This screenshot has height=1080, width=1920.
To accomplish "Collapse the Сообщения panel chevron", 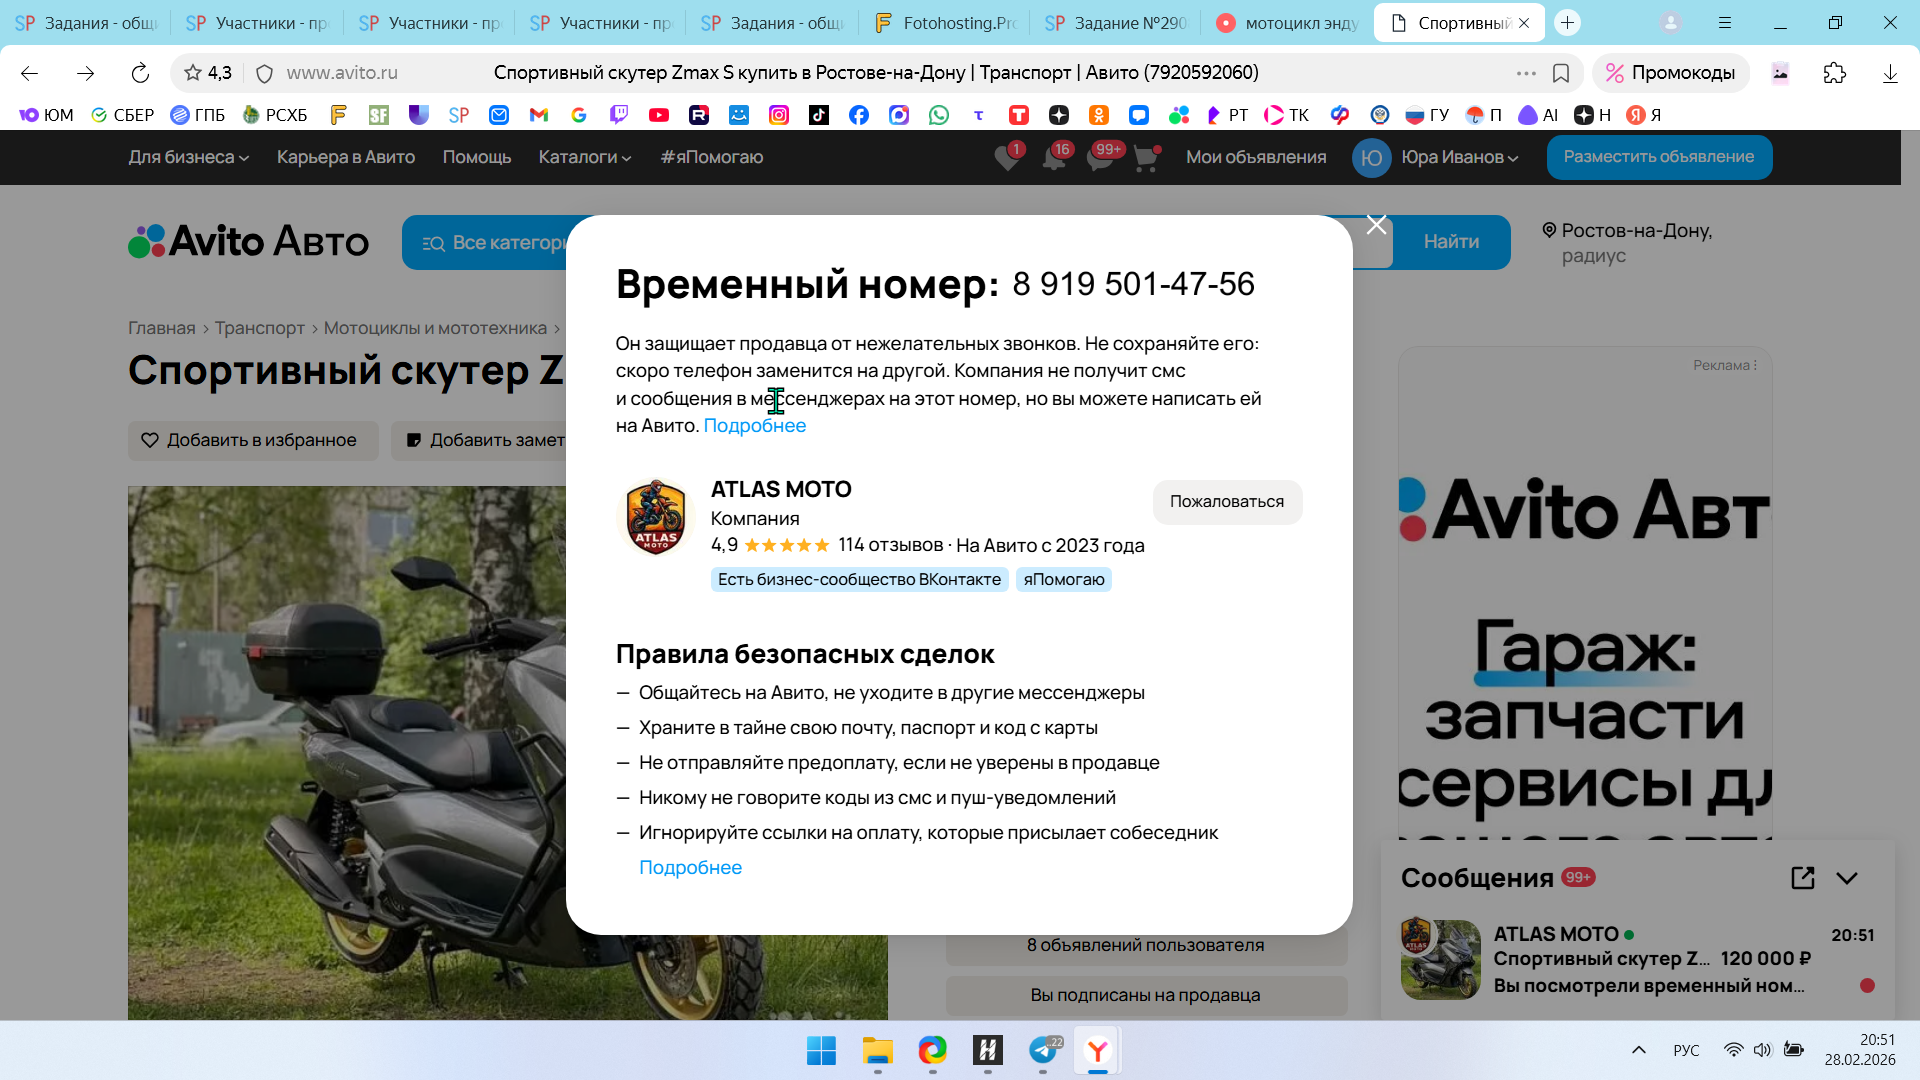I will (x=1847, y=878).
